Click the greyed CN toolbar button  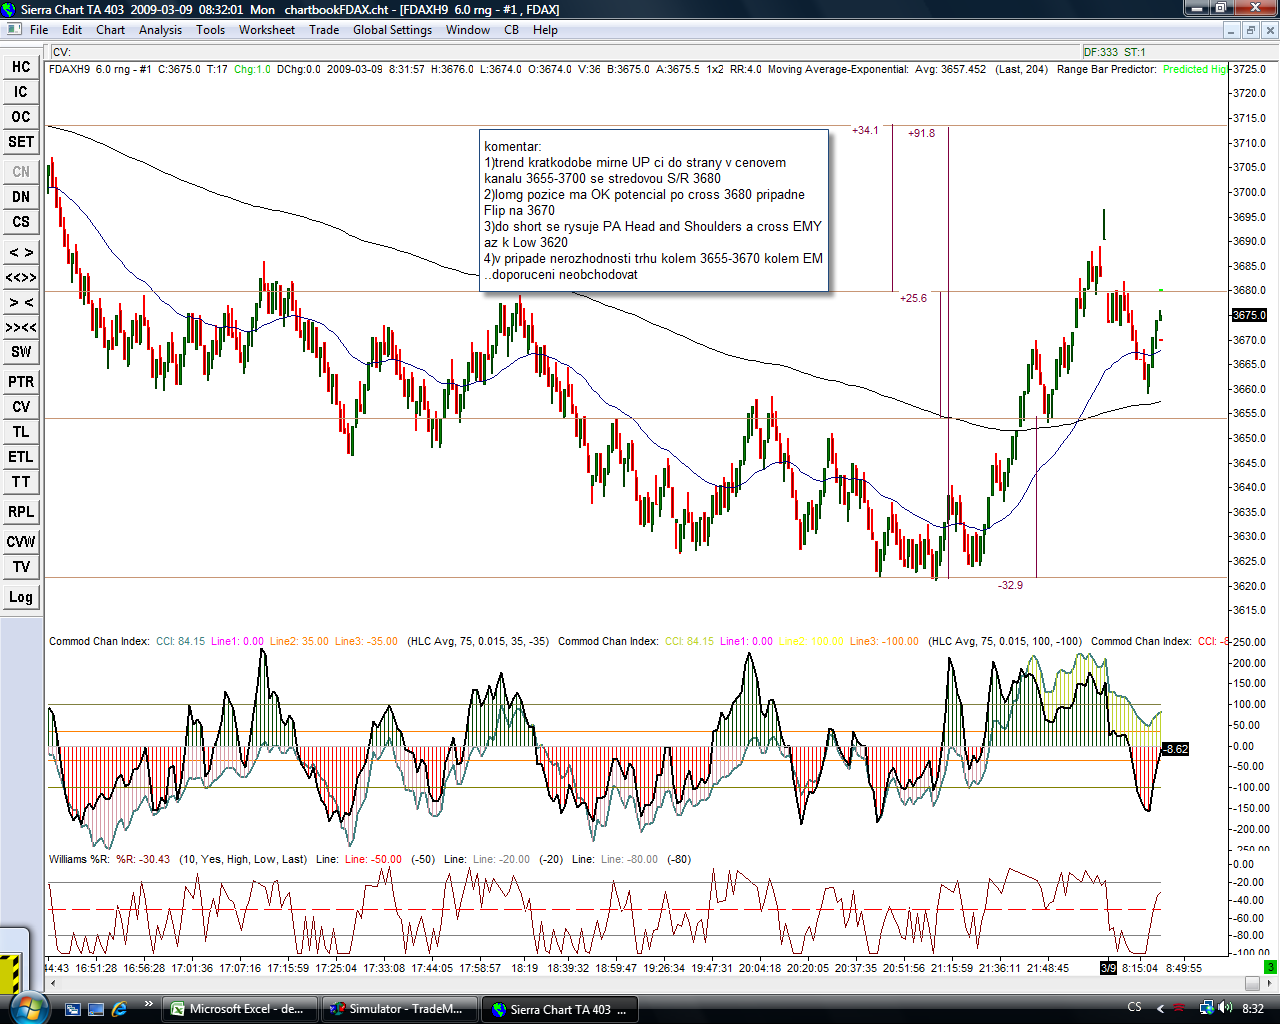21,172
